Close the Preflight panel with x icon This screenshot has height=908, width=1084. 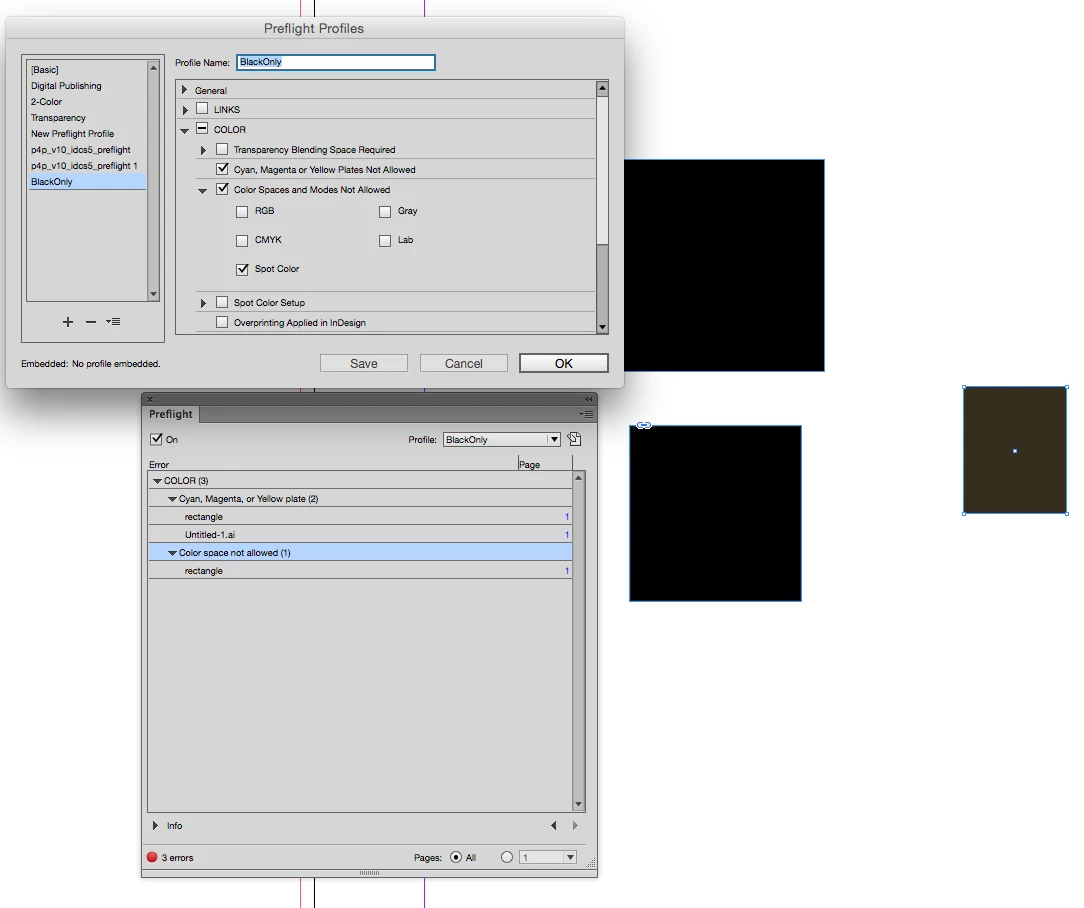[150, 399]
